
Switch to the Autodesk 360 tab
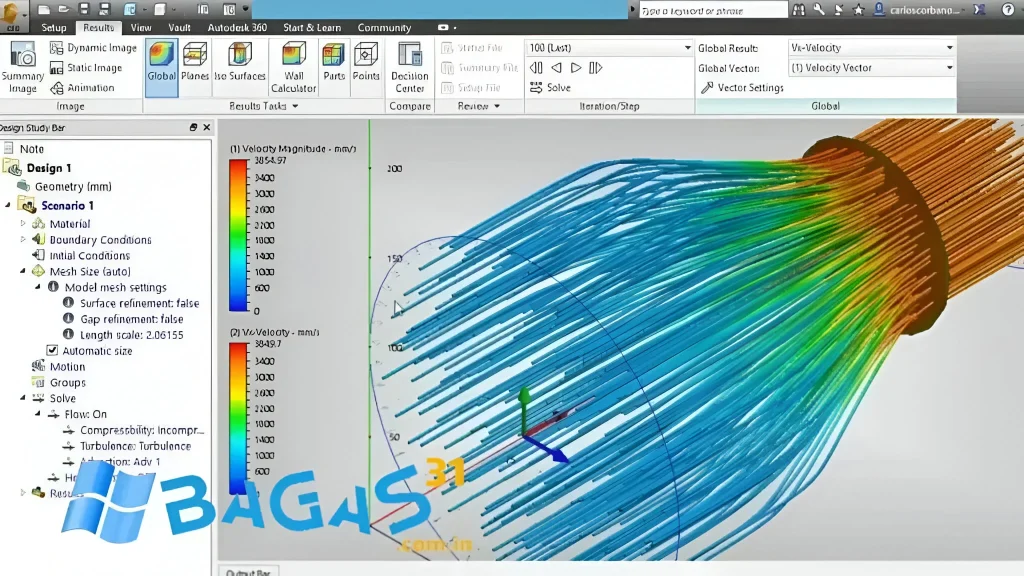237,27
